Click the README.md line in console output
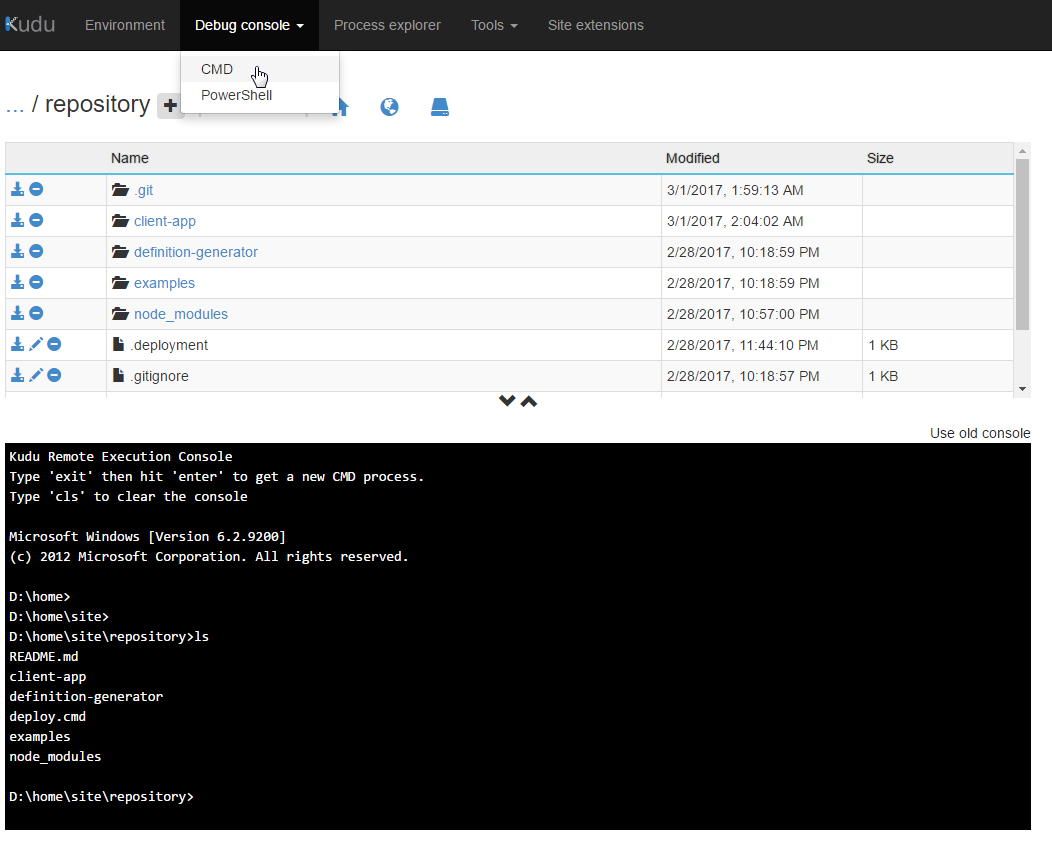 coord(44,656)
